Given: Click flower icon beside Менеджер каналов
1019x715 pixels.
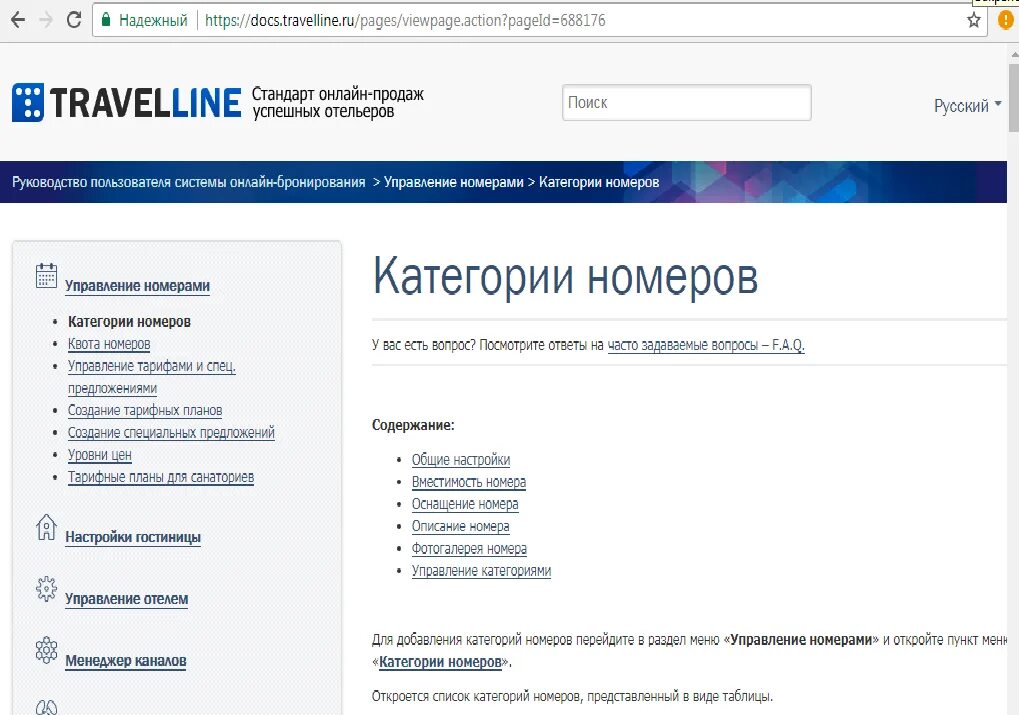Looking at the screenshot, I should [46, 650].
